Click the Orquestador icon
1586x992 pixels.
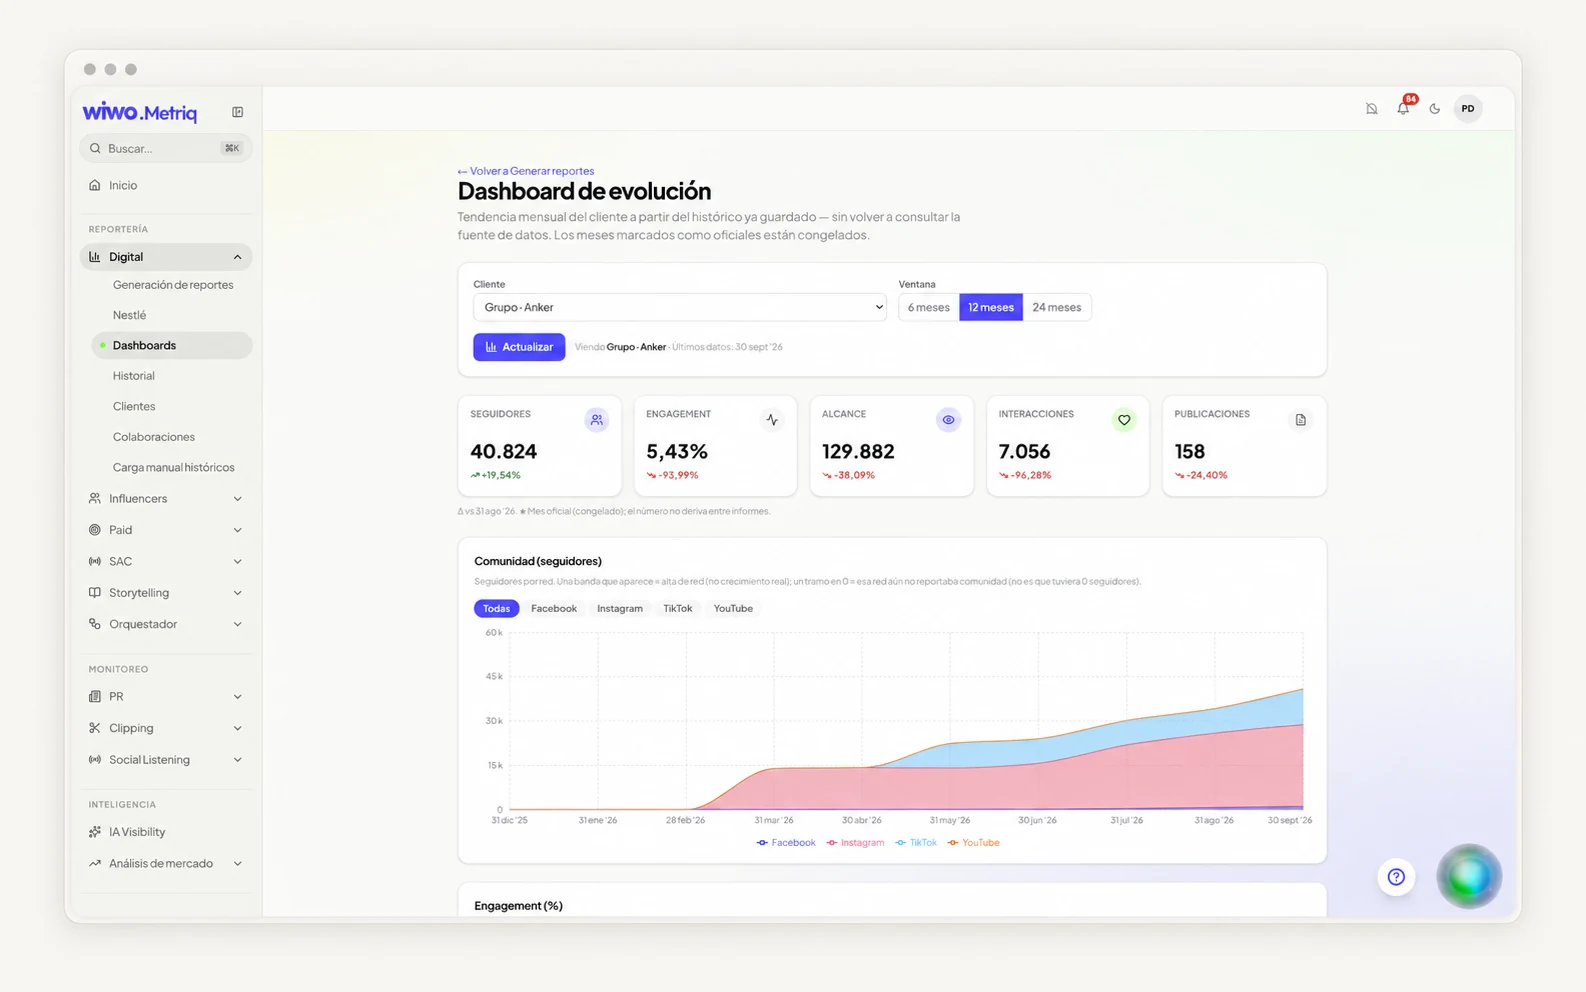coord(95,624)
